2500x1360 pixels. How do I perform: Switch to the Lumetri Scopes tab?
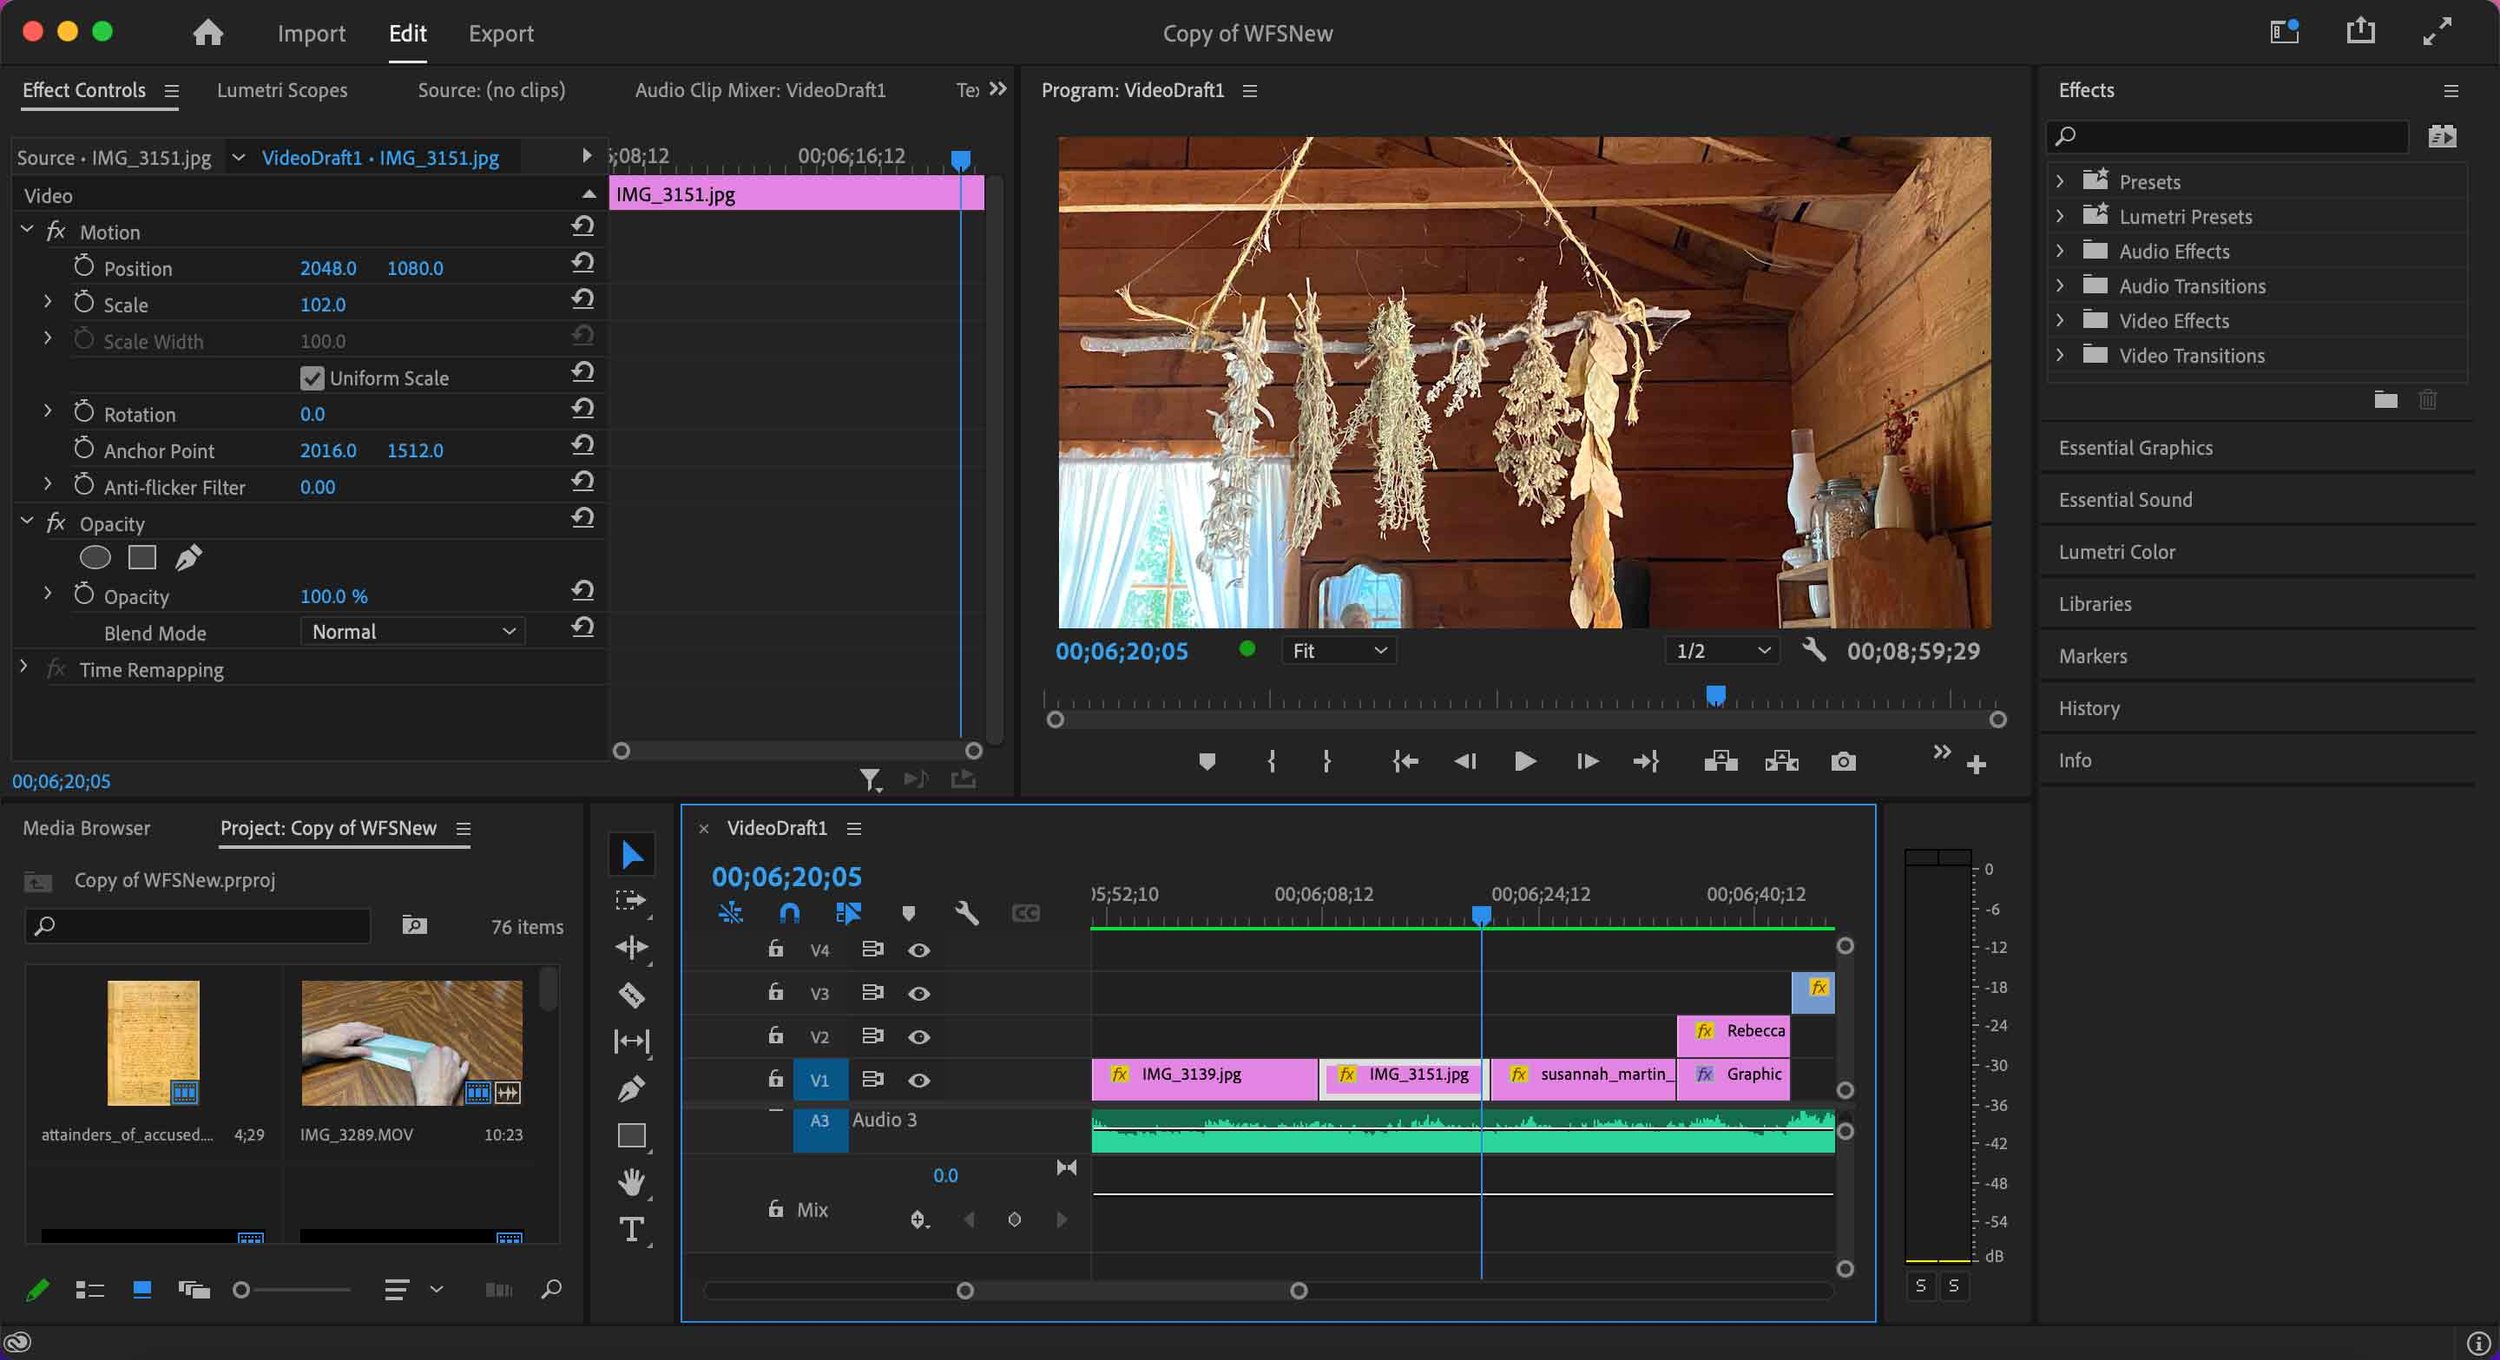(282, 90)
